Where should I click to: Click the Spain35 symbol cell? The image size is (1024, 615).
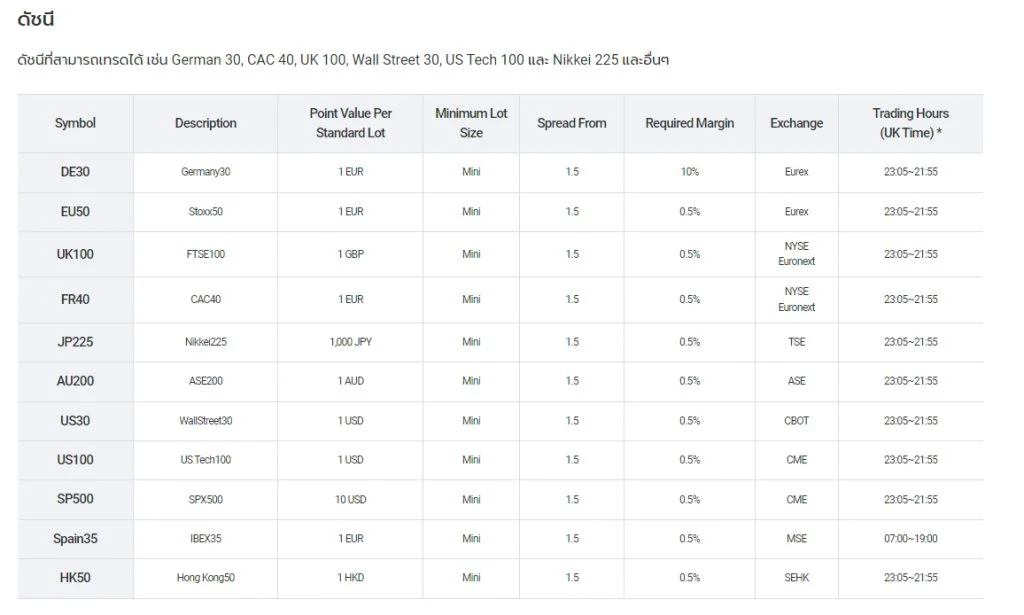click(75, 539)
